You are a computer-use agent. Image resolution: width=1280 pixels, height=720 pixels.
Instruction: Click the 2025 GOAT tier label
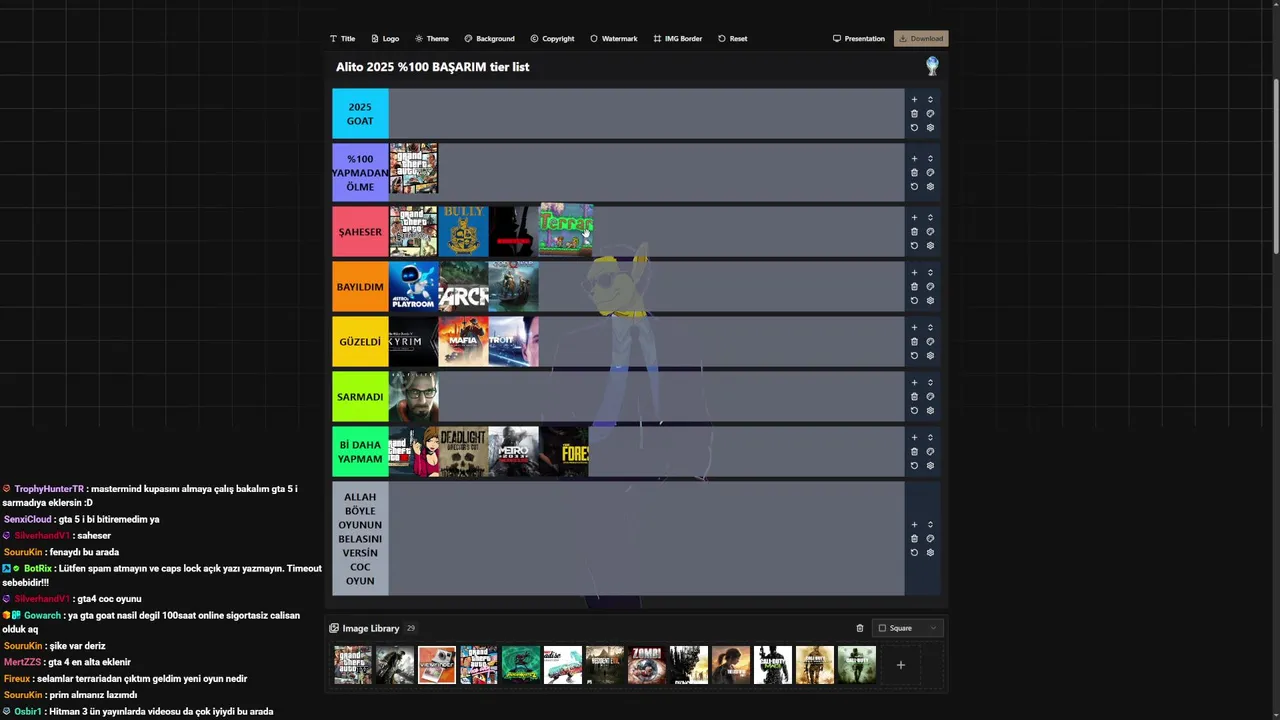[x=360, y=114]
